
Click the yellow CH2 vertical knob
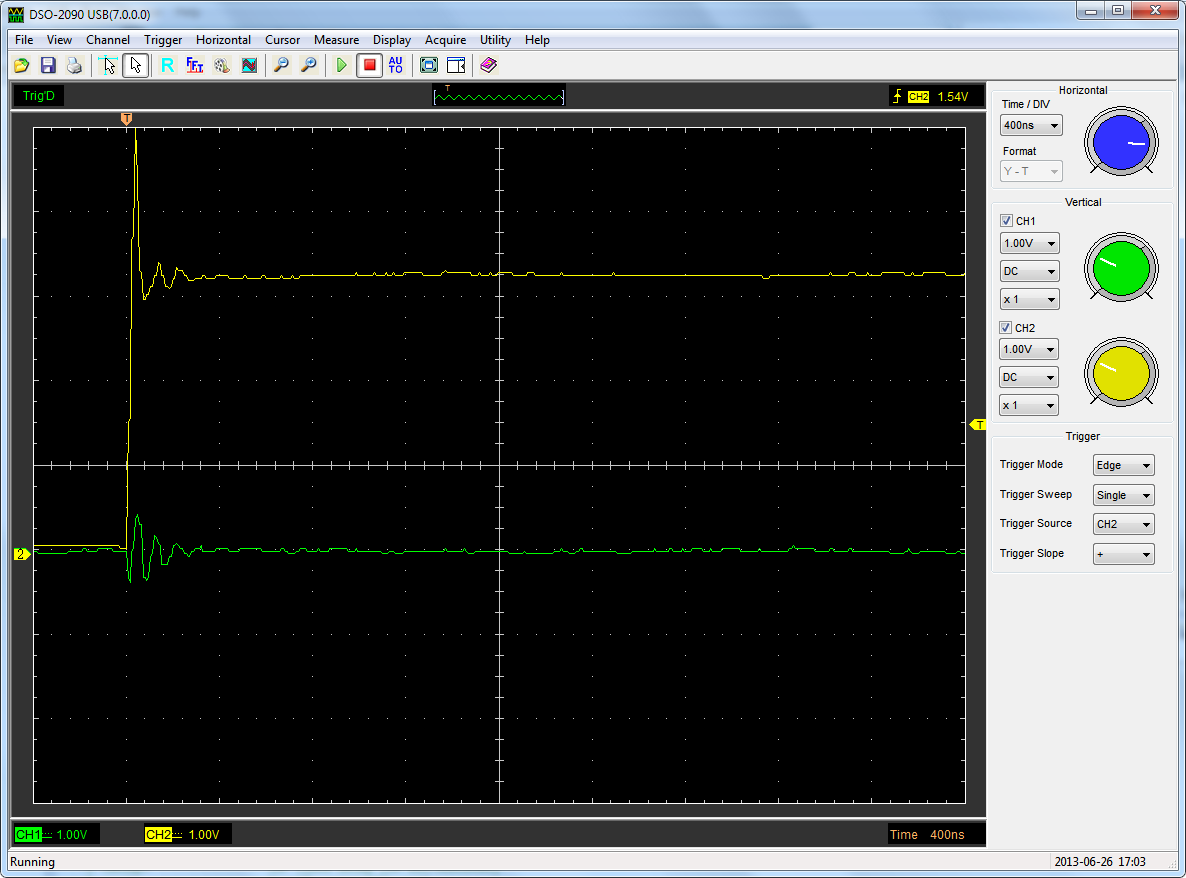pos(1121,374)
